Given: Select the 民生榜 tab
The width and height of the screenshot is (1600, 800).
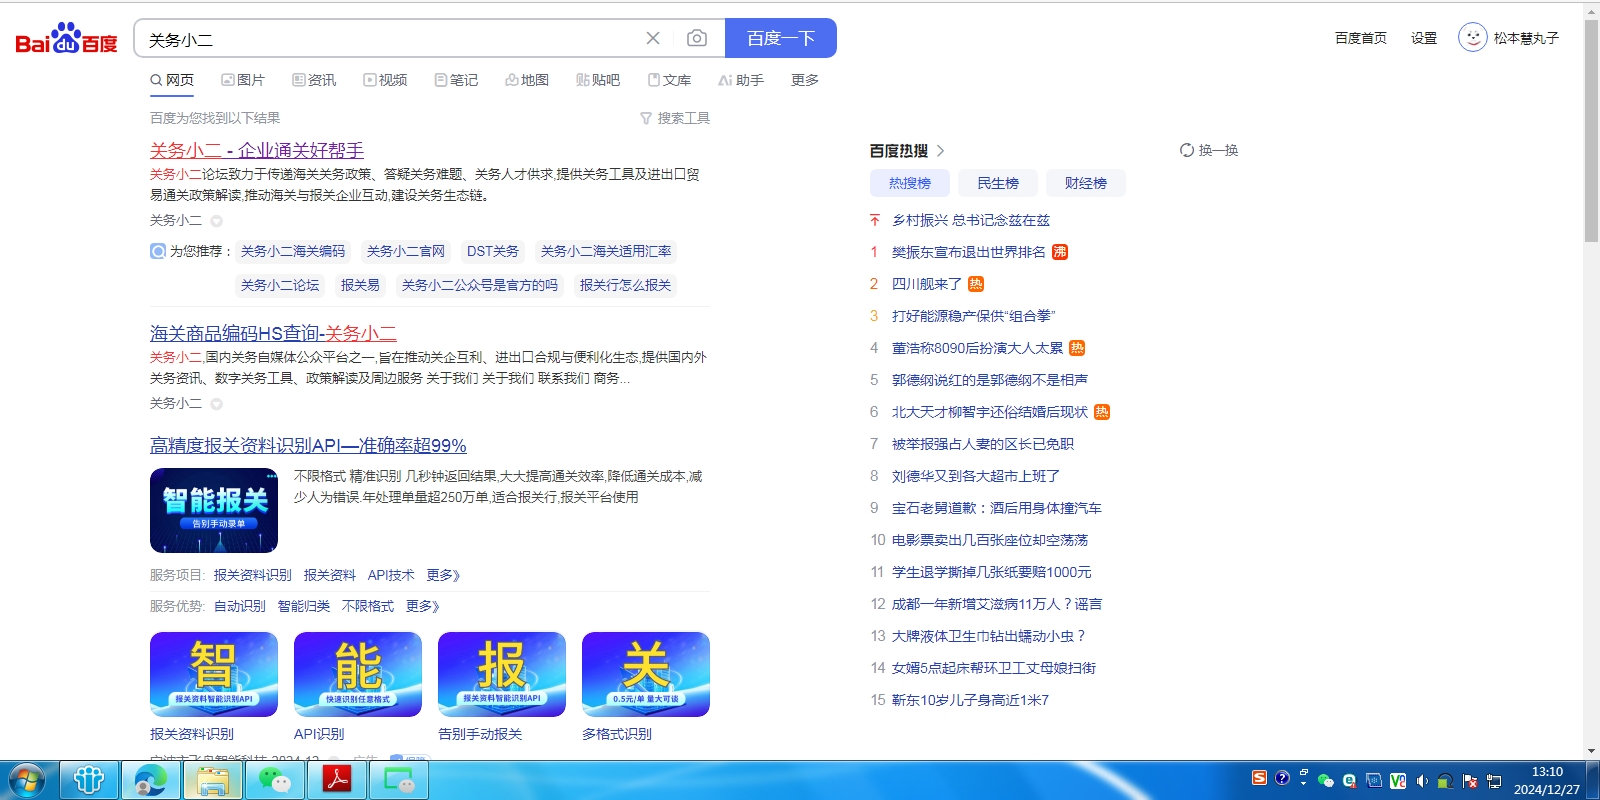Looking at the screenshot, I should [x=998, y=183].
